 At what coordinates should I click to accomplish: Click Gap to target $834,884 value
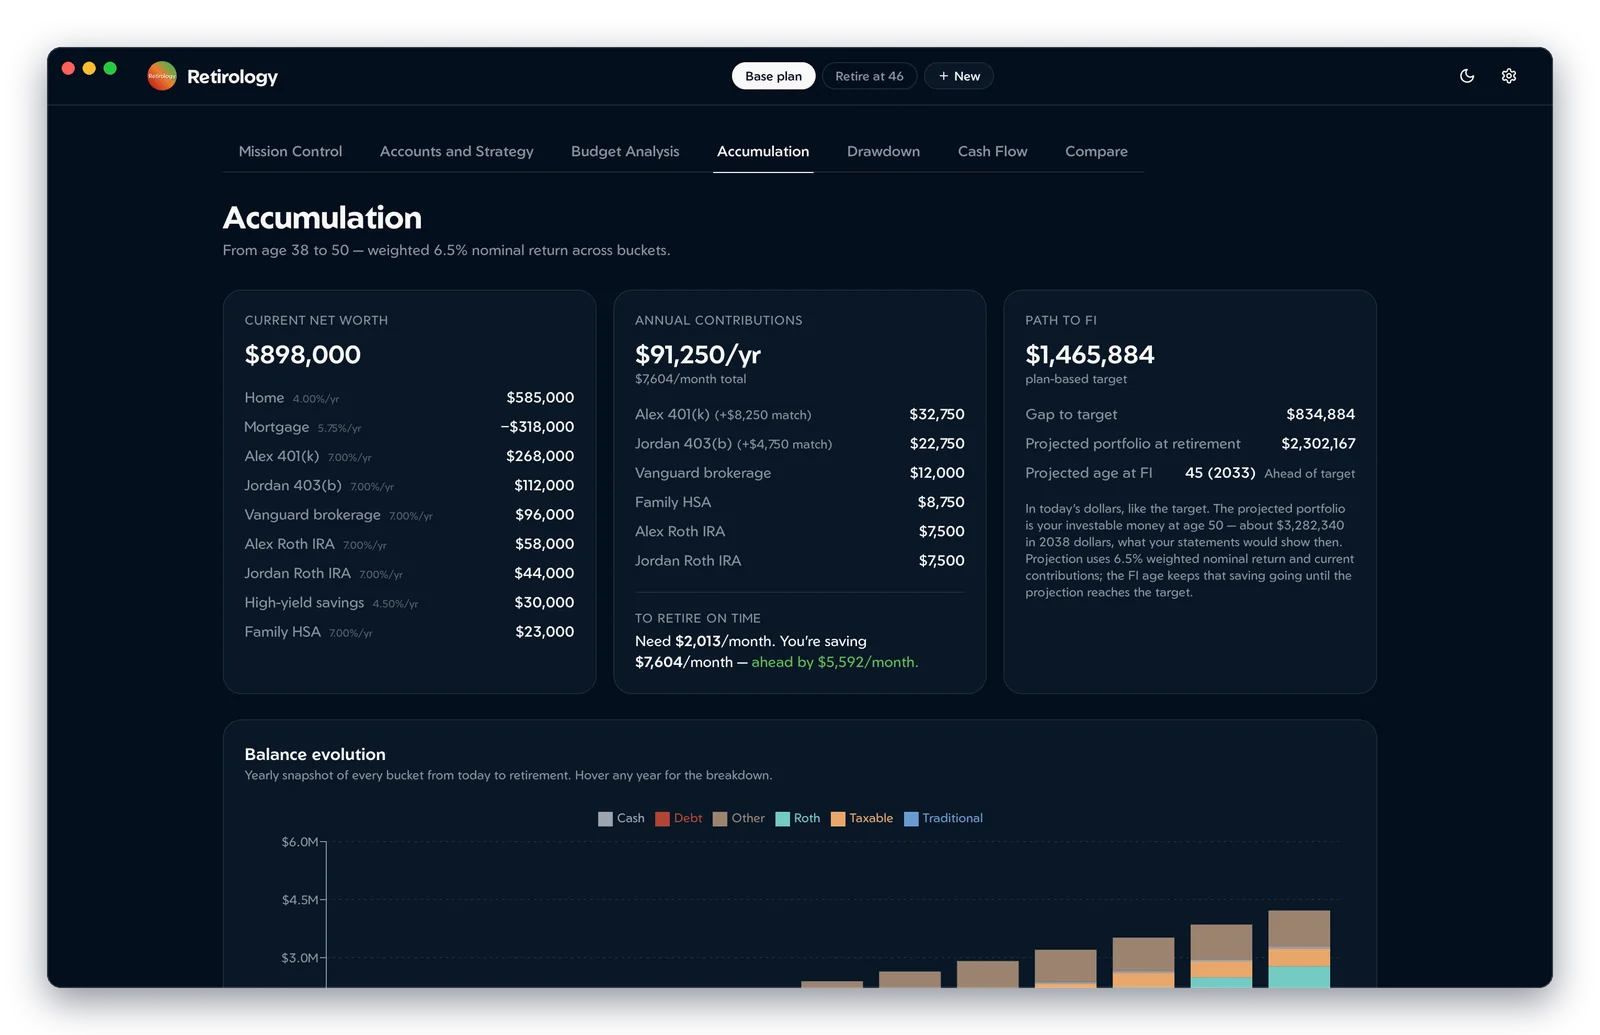point(1320,414)
